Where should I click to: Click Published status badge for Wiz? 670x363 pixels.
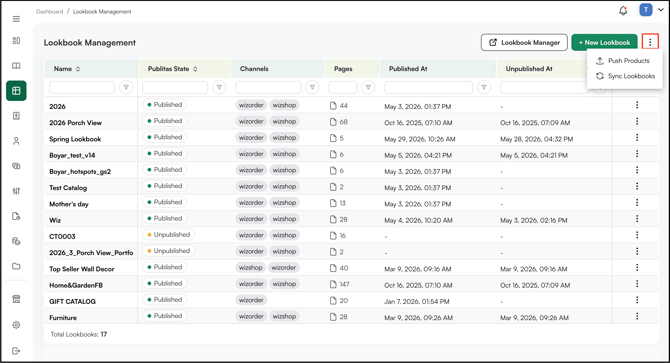pos(165,218)
